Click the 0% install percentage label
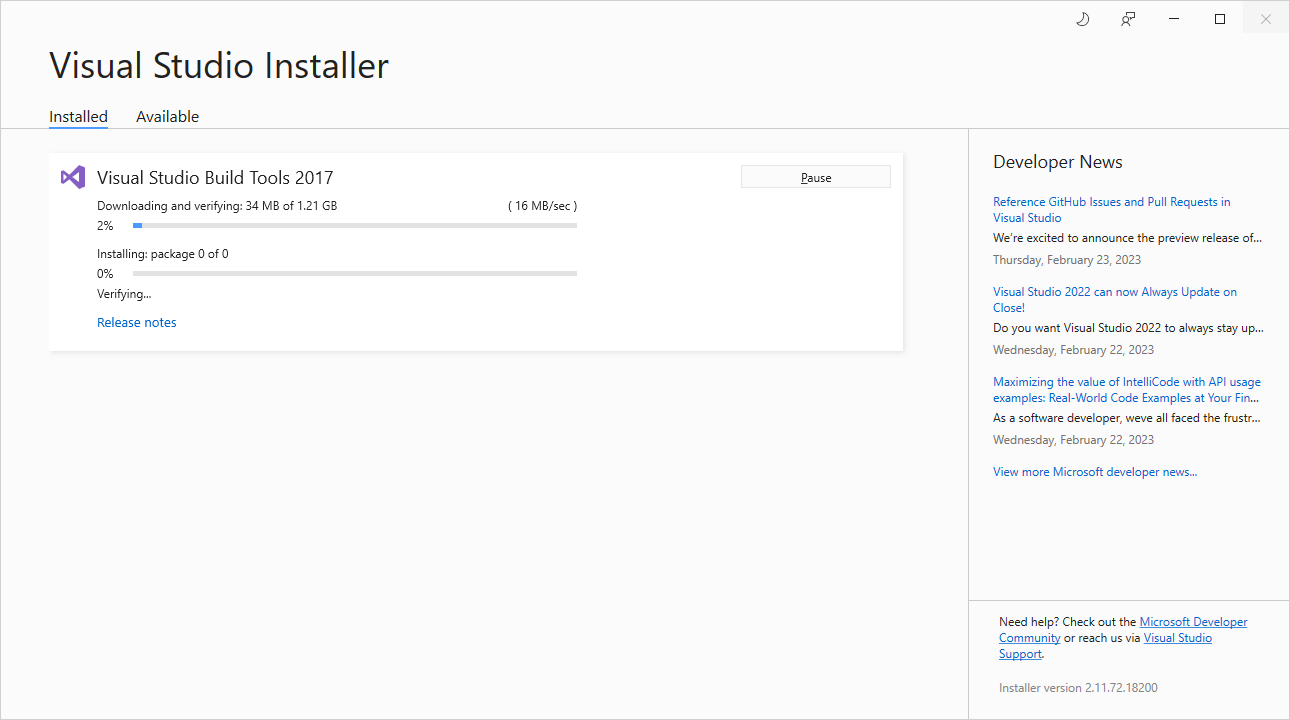This screenshot has height=720, width=1290. pos(105,274)
